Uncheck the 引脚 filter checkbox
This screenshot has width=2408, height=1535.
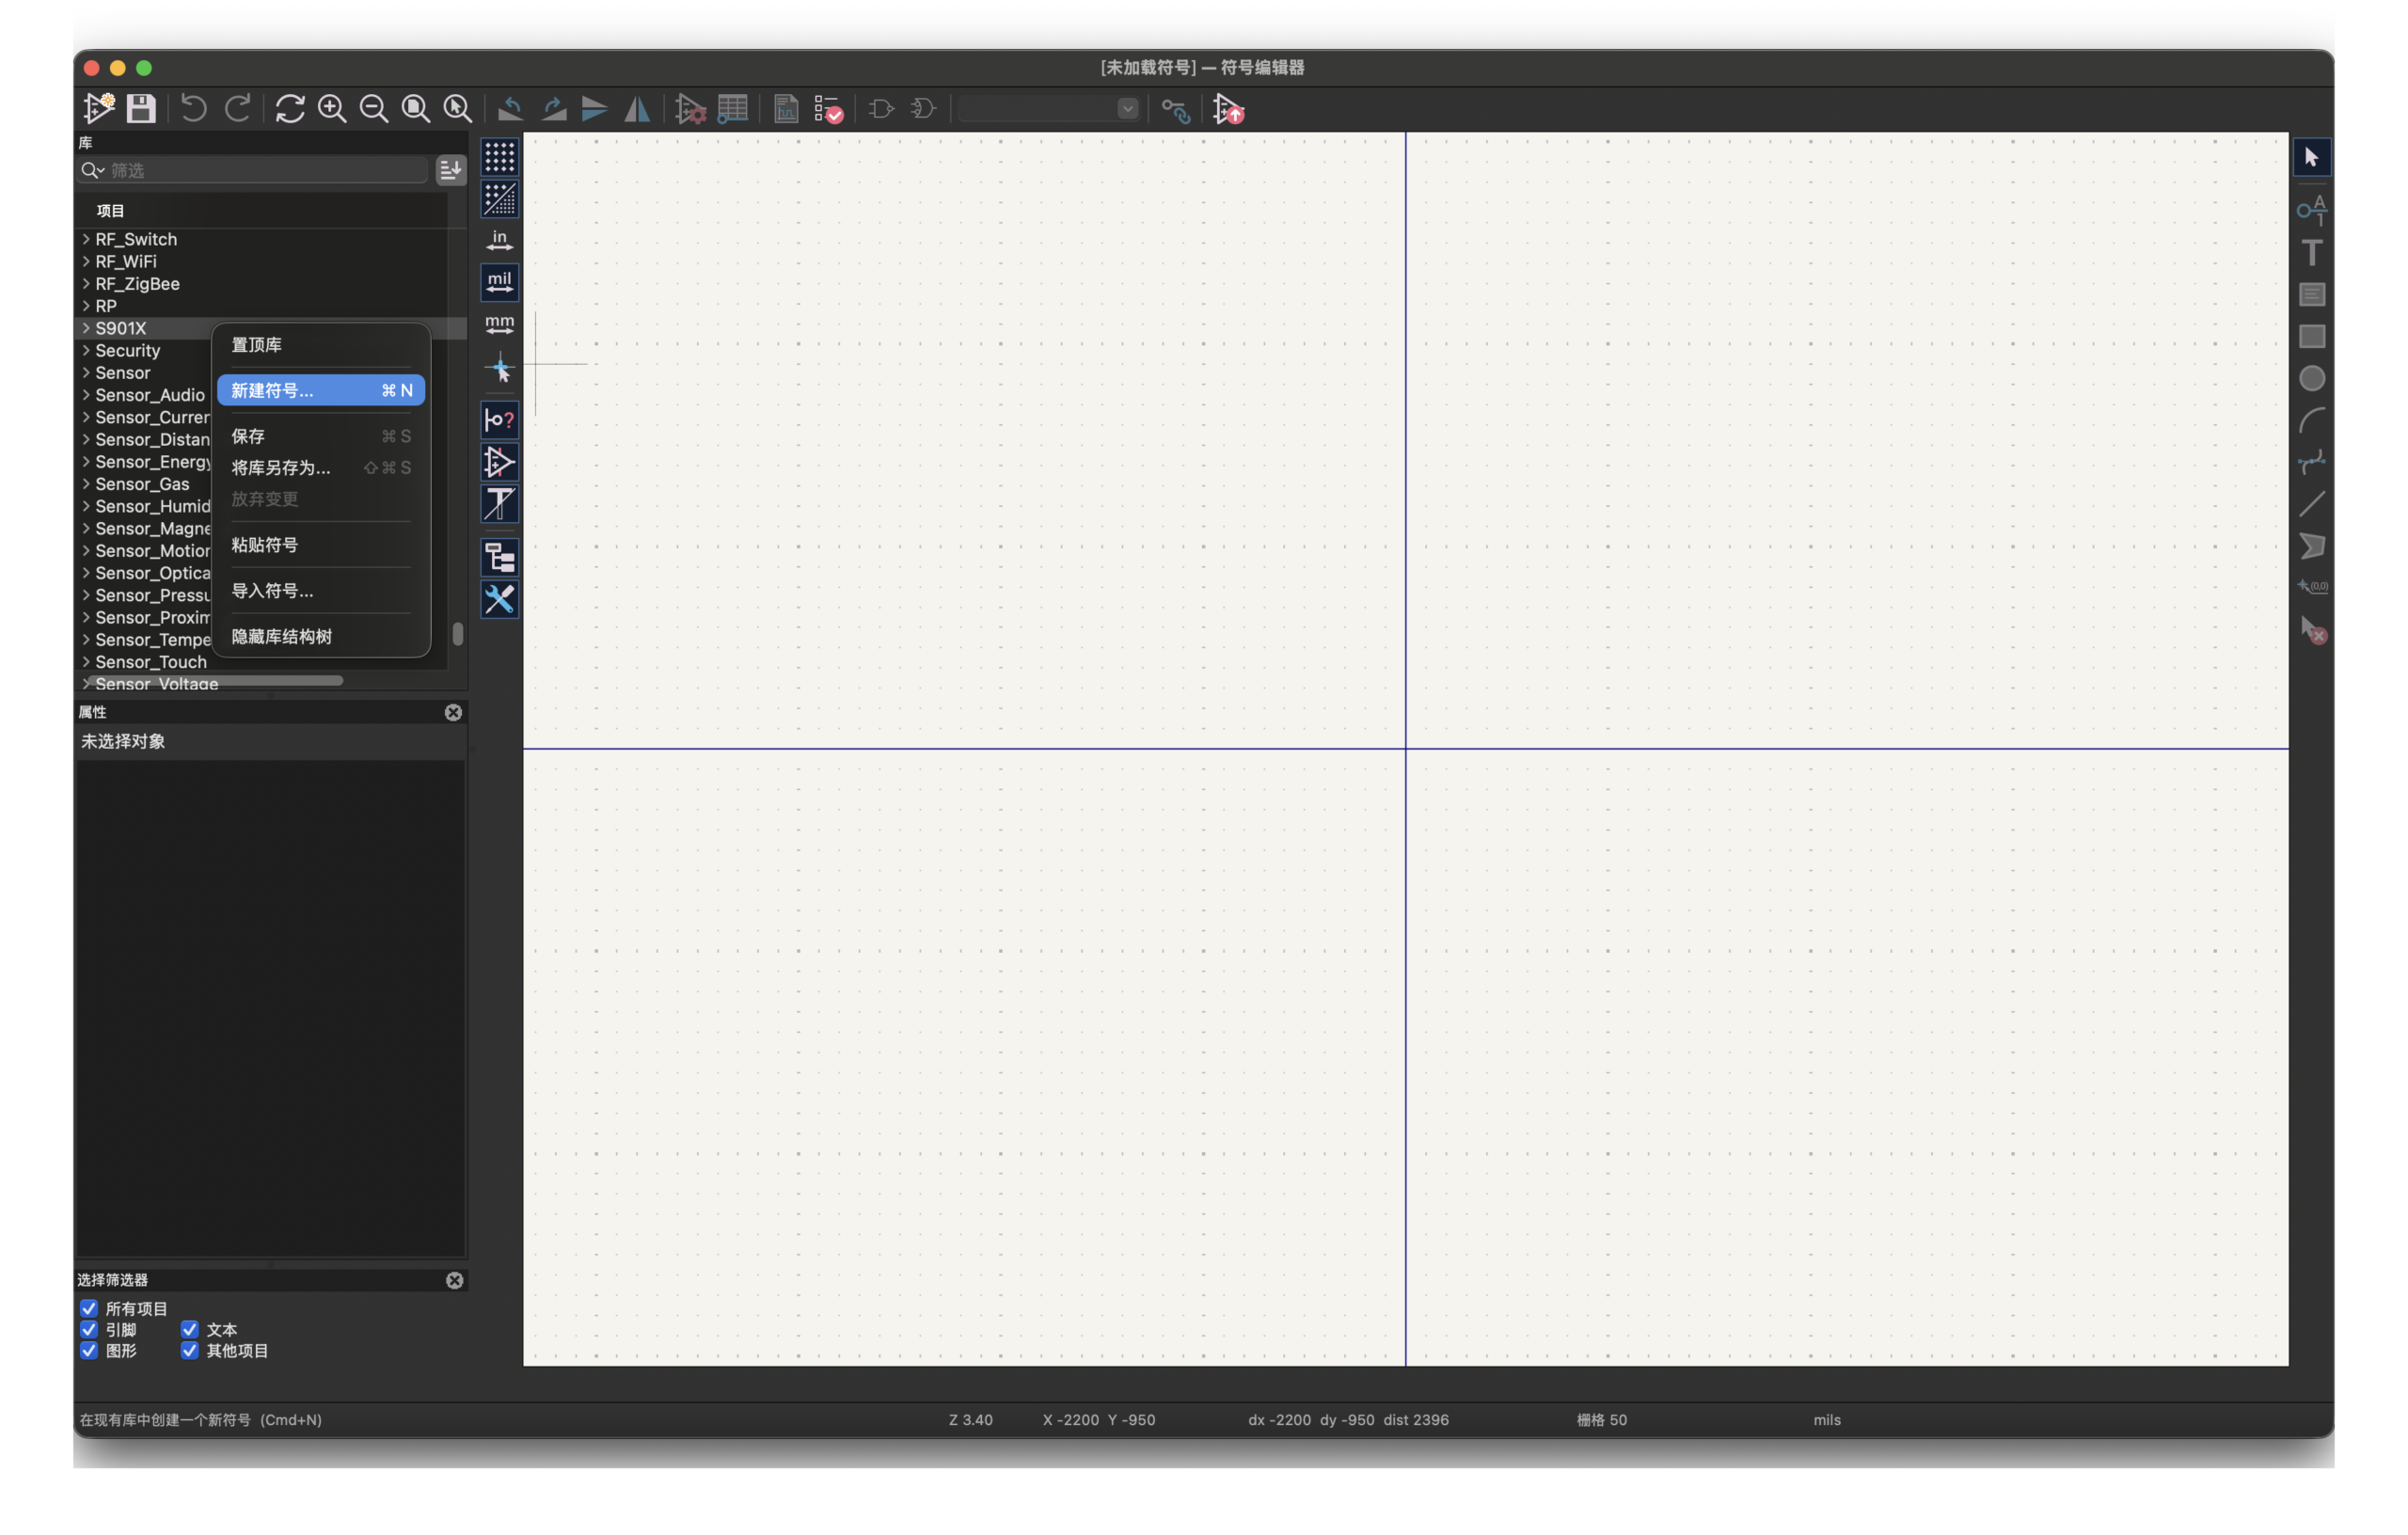[x=89, y=1329]
